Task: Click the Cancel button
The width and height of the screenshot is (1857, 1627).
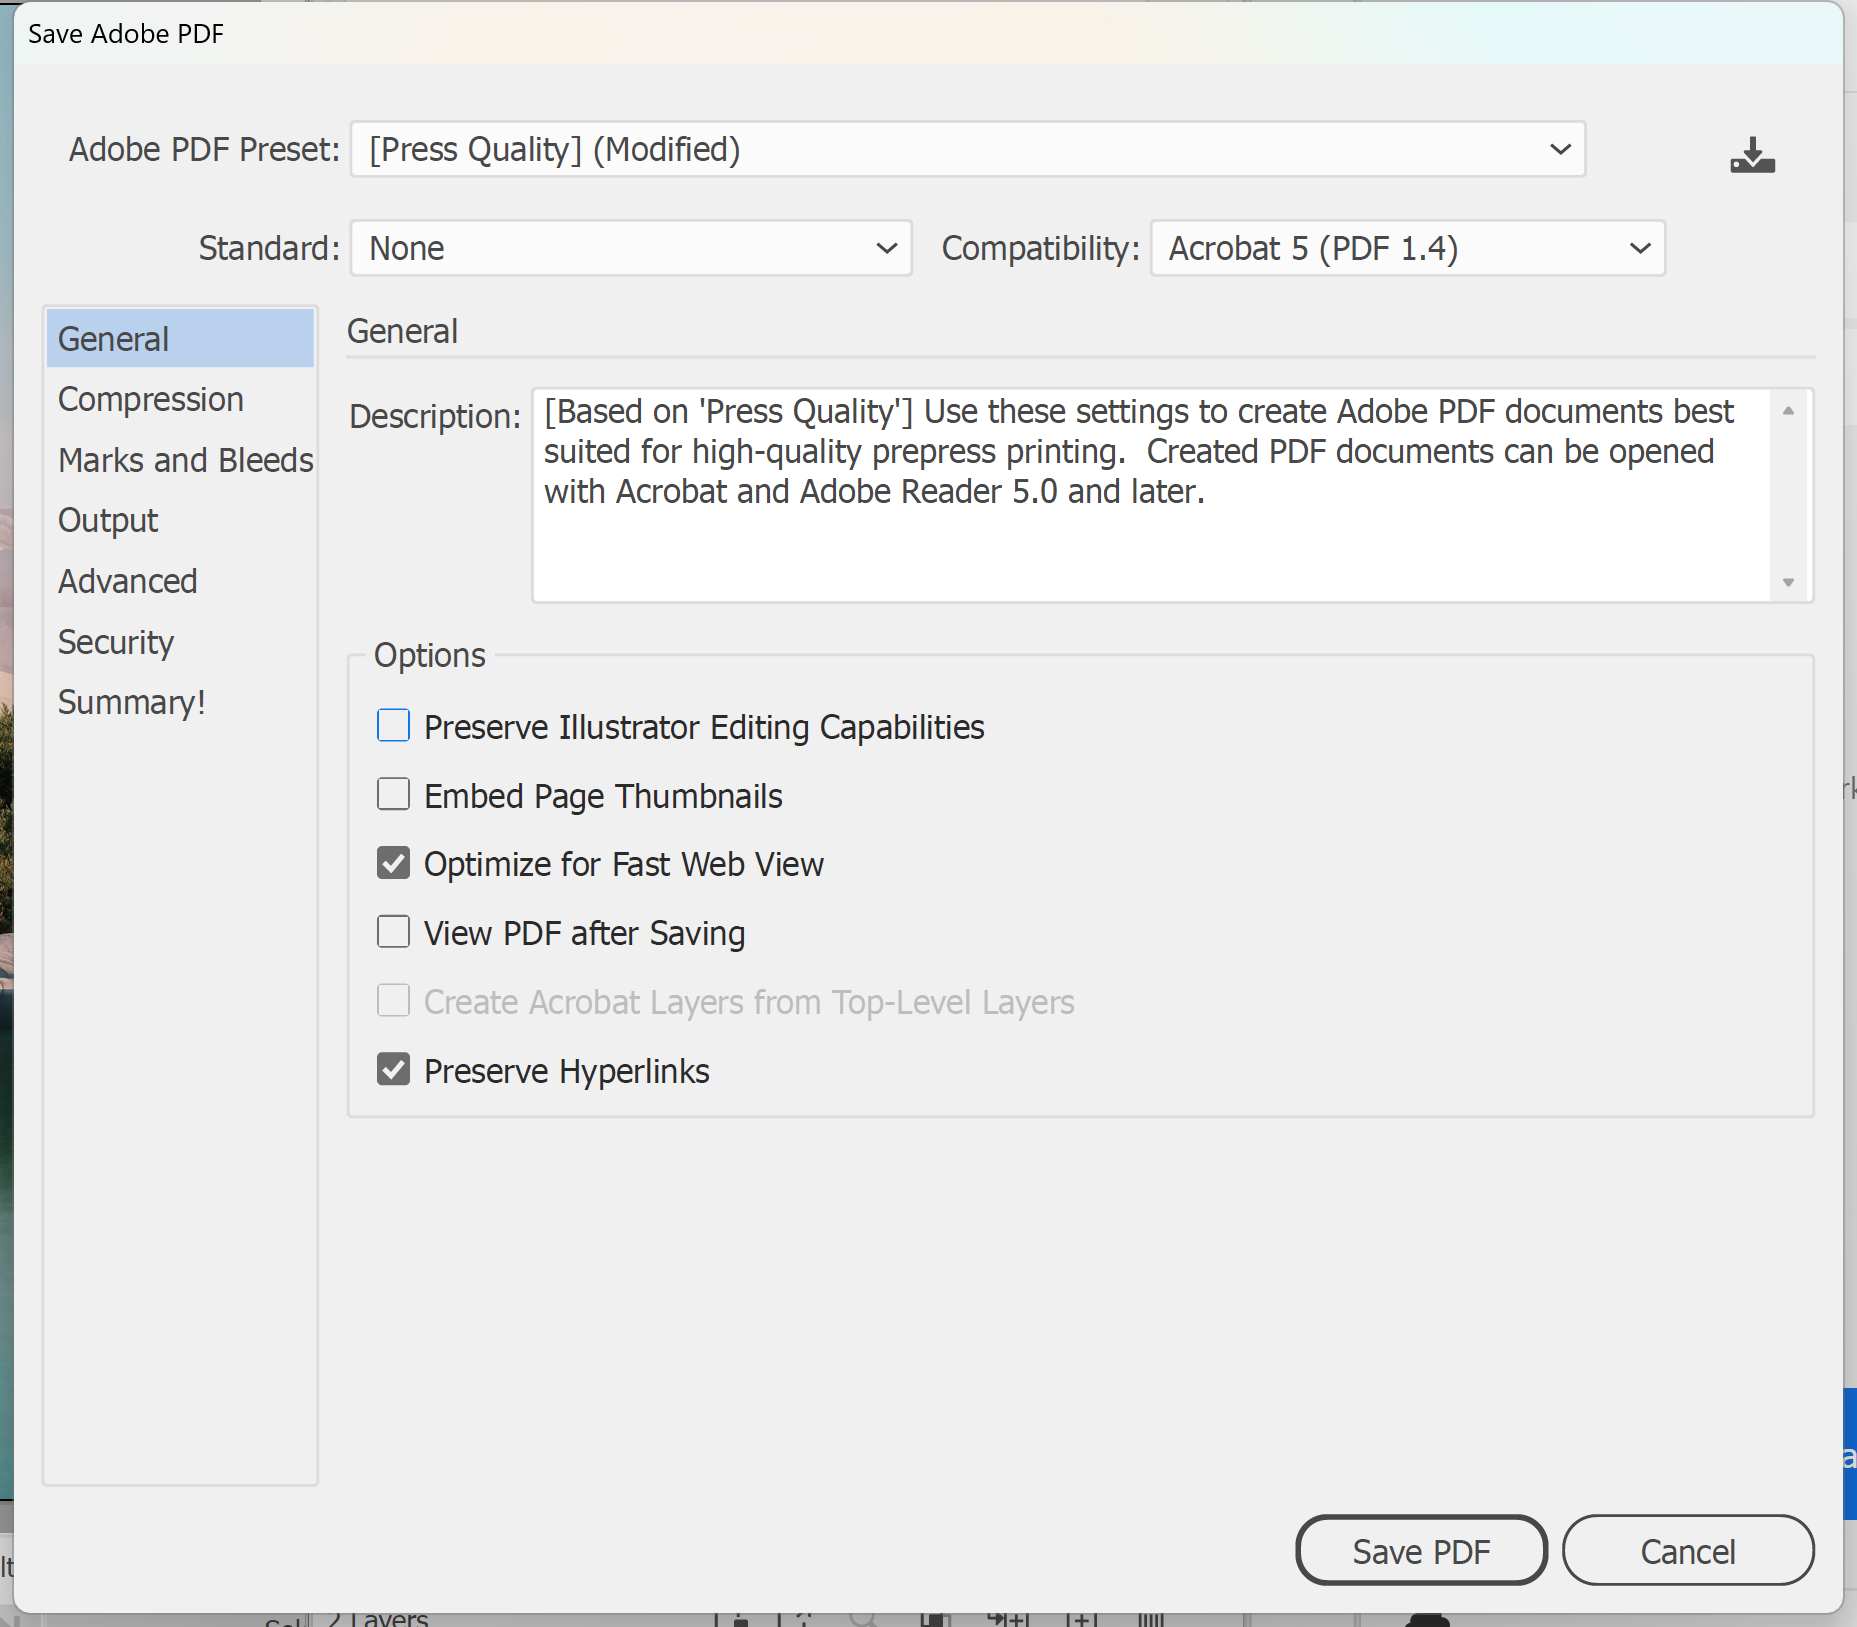Action: pyautogui.click(x=1688, y=1551)
